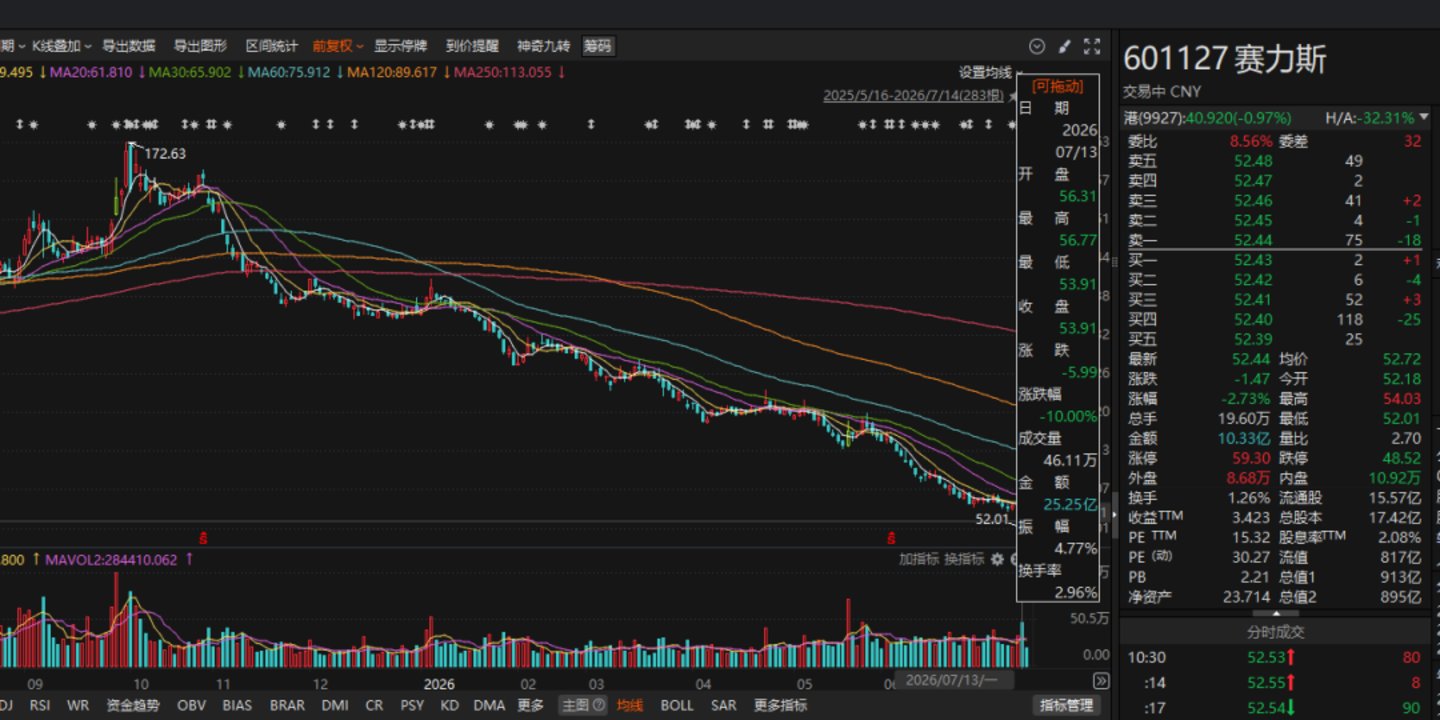Viewport: 1440px width, 720px height.
Task: Open 更多 sub-indicator list
Action: click(531, 705)
